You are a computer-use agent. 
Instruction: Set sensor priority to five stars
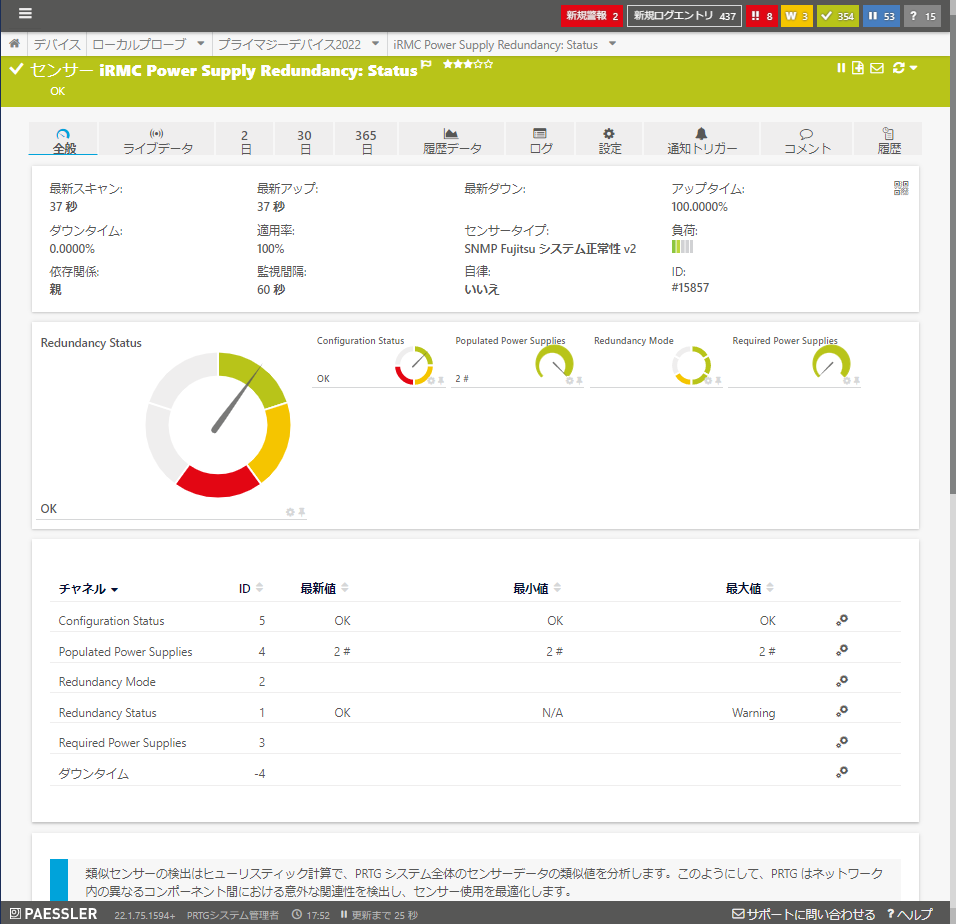[488, 63]
